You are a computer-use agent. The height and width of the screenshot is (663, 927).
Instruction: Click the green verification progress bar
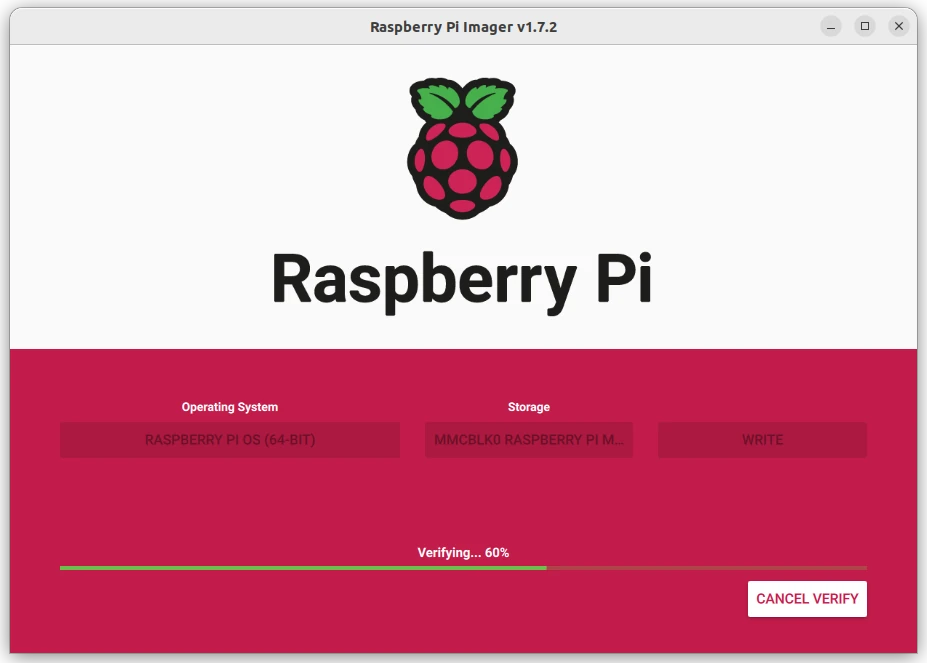point(463,568)
